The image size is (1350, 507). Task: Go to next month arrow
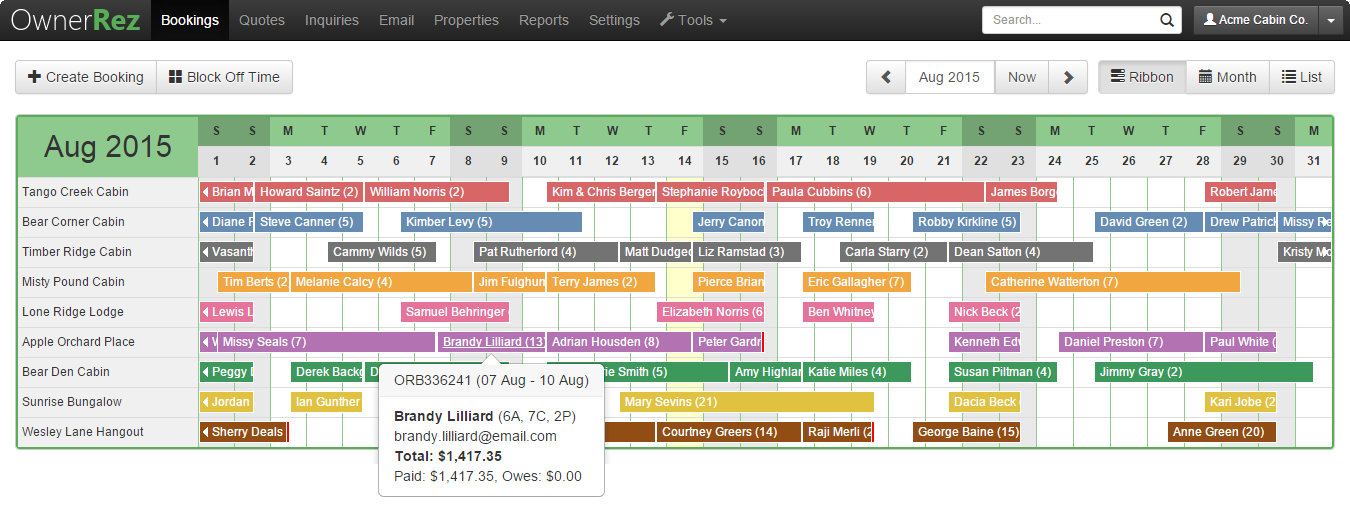[1068, 77]
